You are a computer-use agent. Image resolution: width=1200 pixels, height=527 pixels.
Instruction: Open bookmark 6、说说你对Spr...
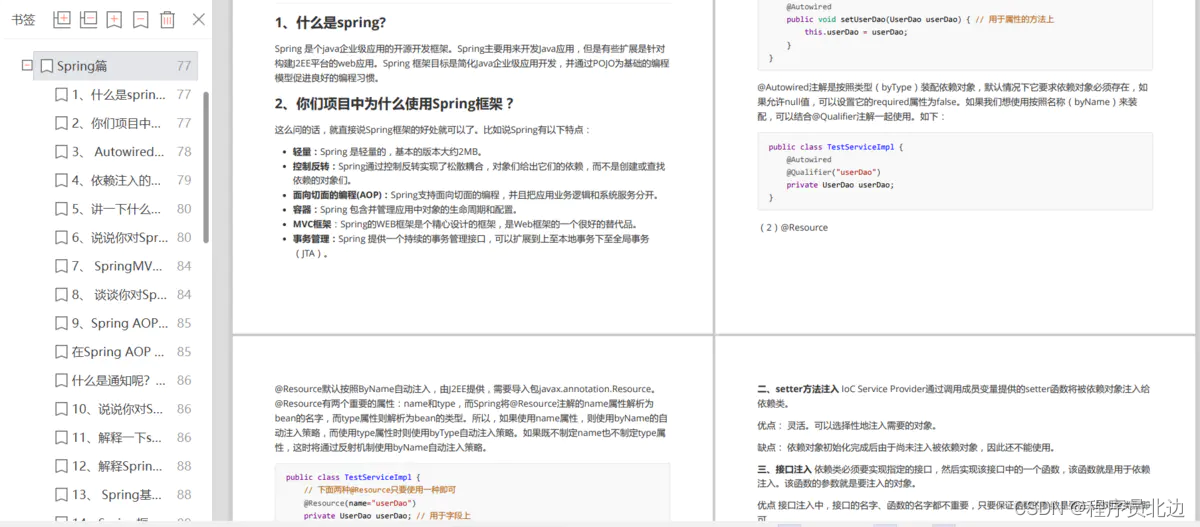[x=120, y=238]
